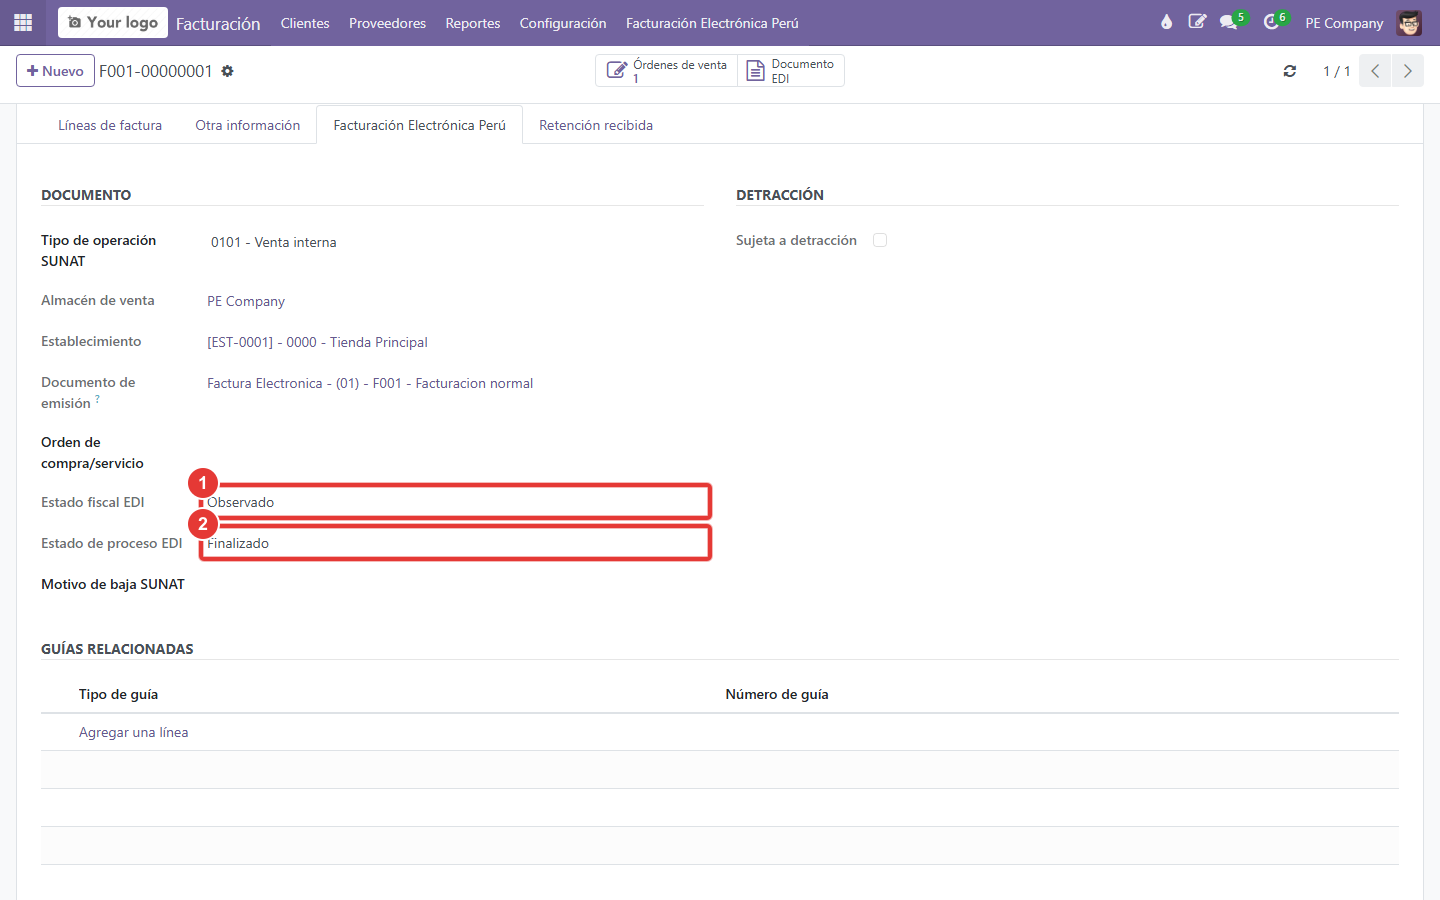Image resolution: width=1440 pixels, height=900 pixels.
Task: Open chat messages icon with badge 5
Action: (1230, 22)
